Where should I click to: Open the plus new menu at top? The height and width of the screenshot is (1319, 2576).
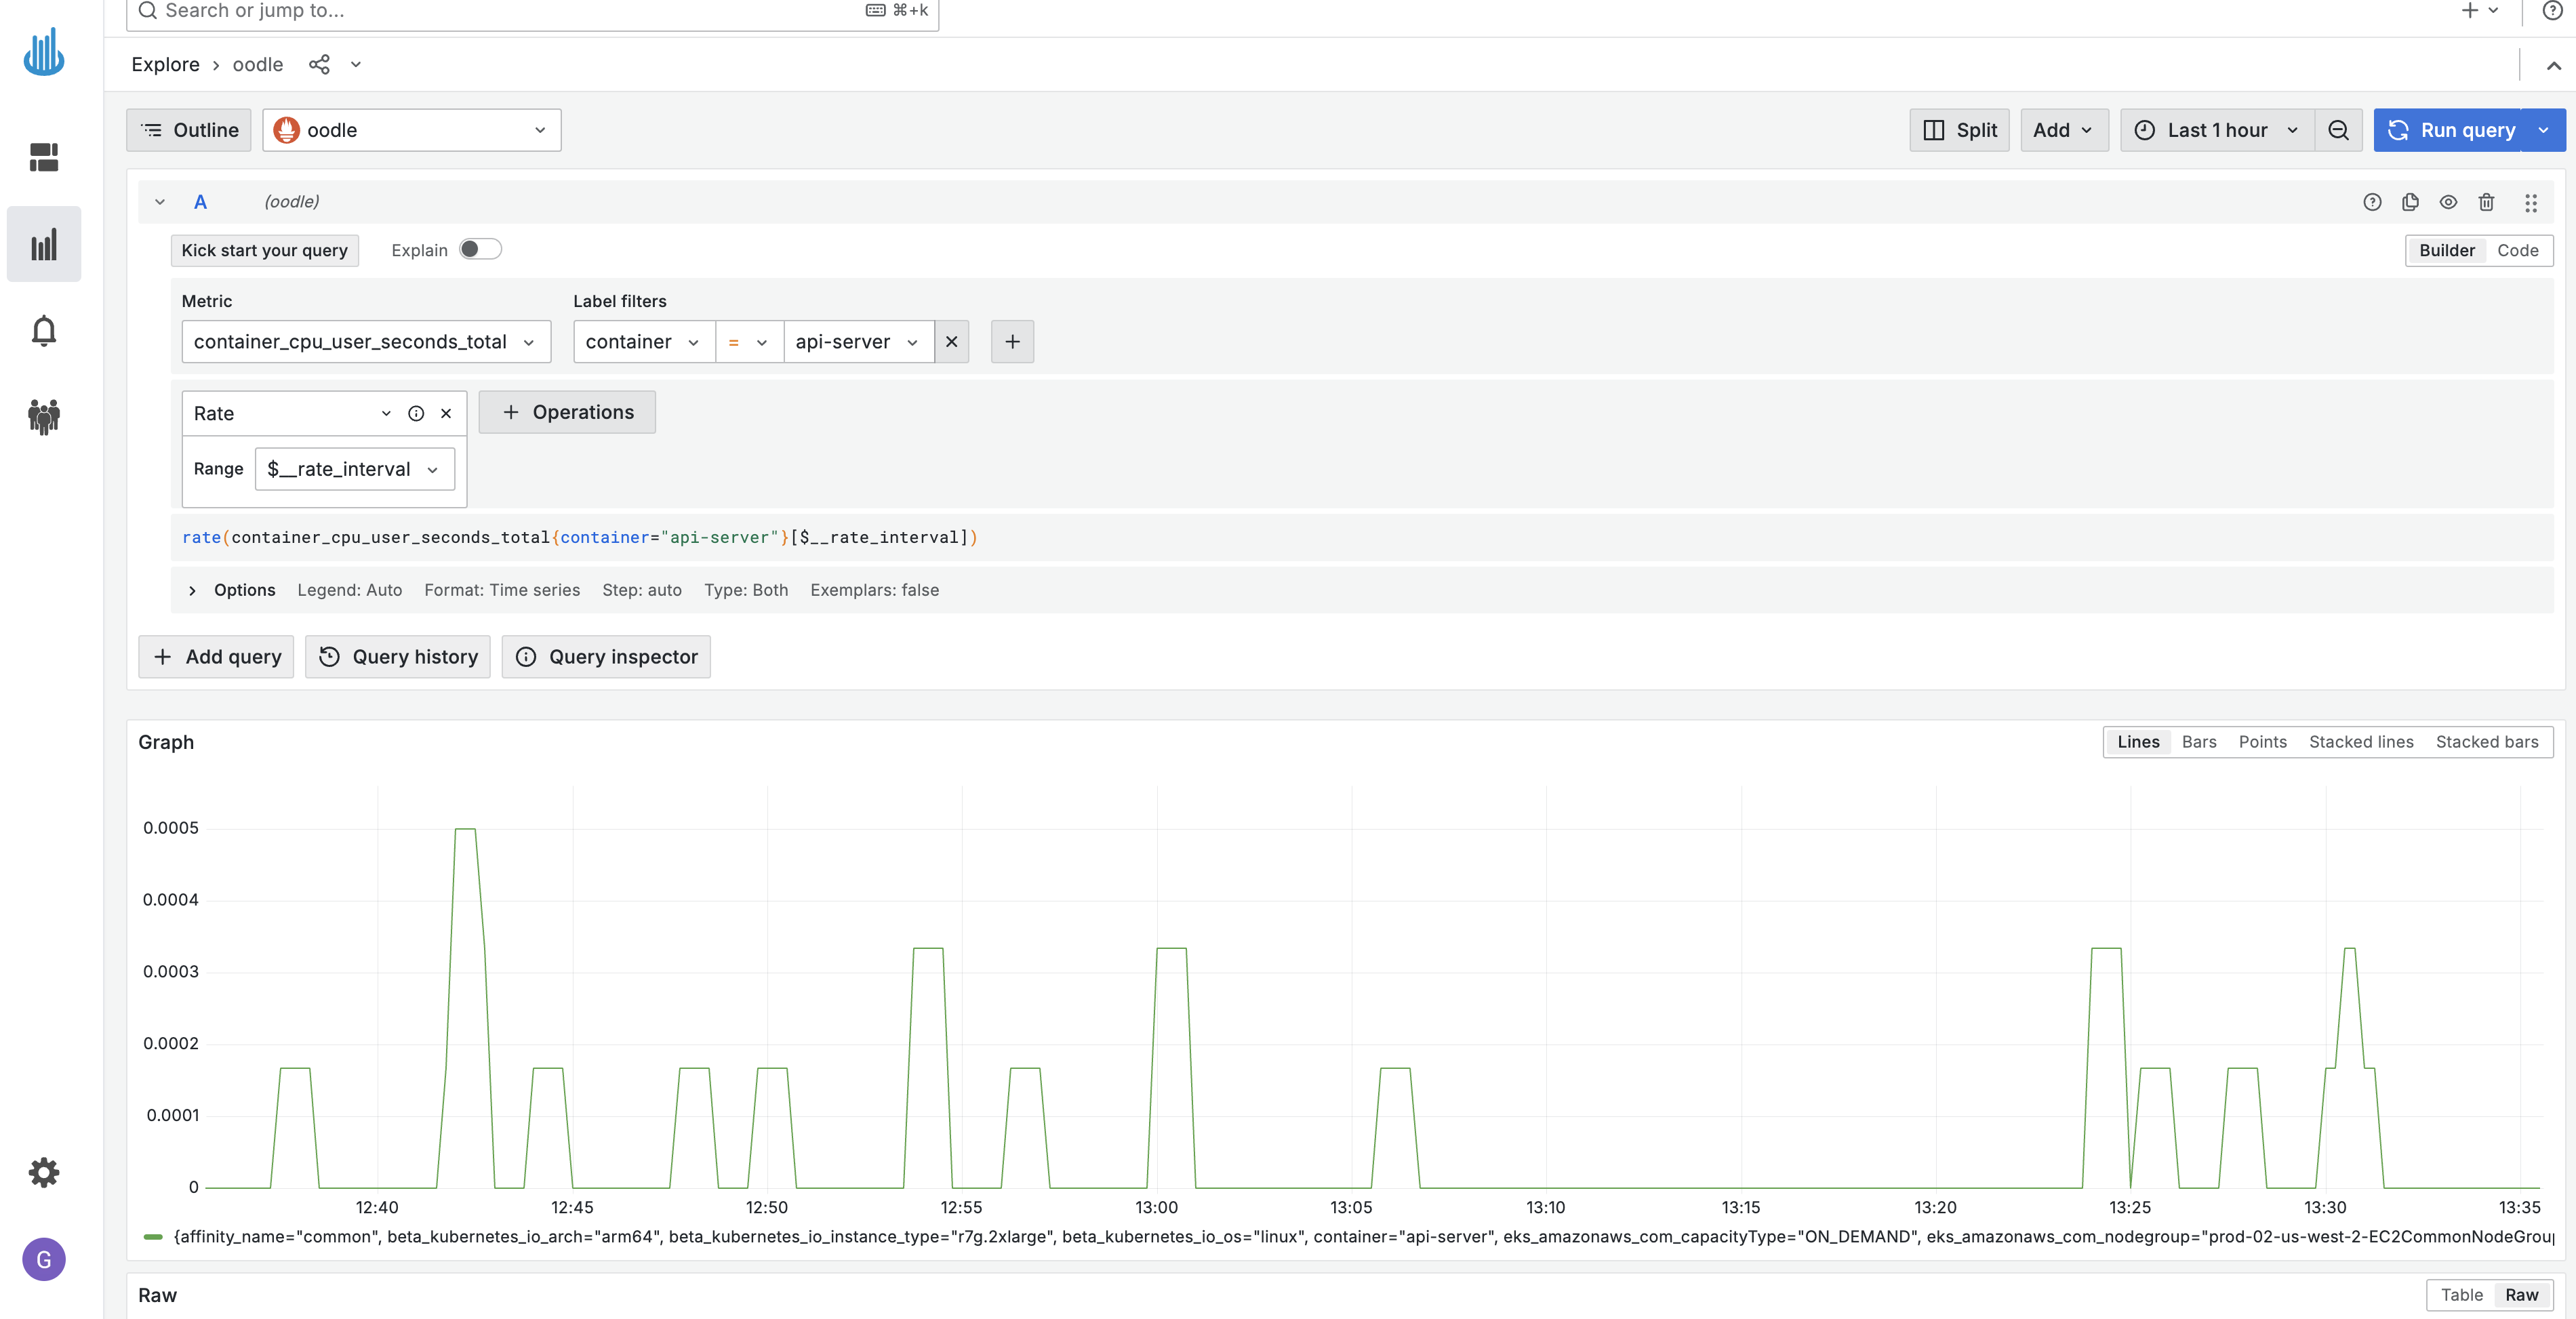point(2479,11)
